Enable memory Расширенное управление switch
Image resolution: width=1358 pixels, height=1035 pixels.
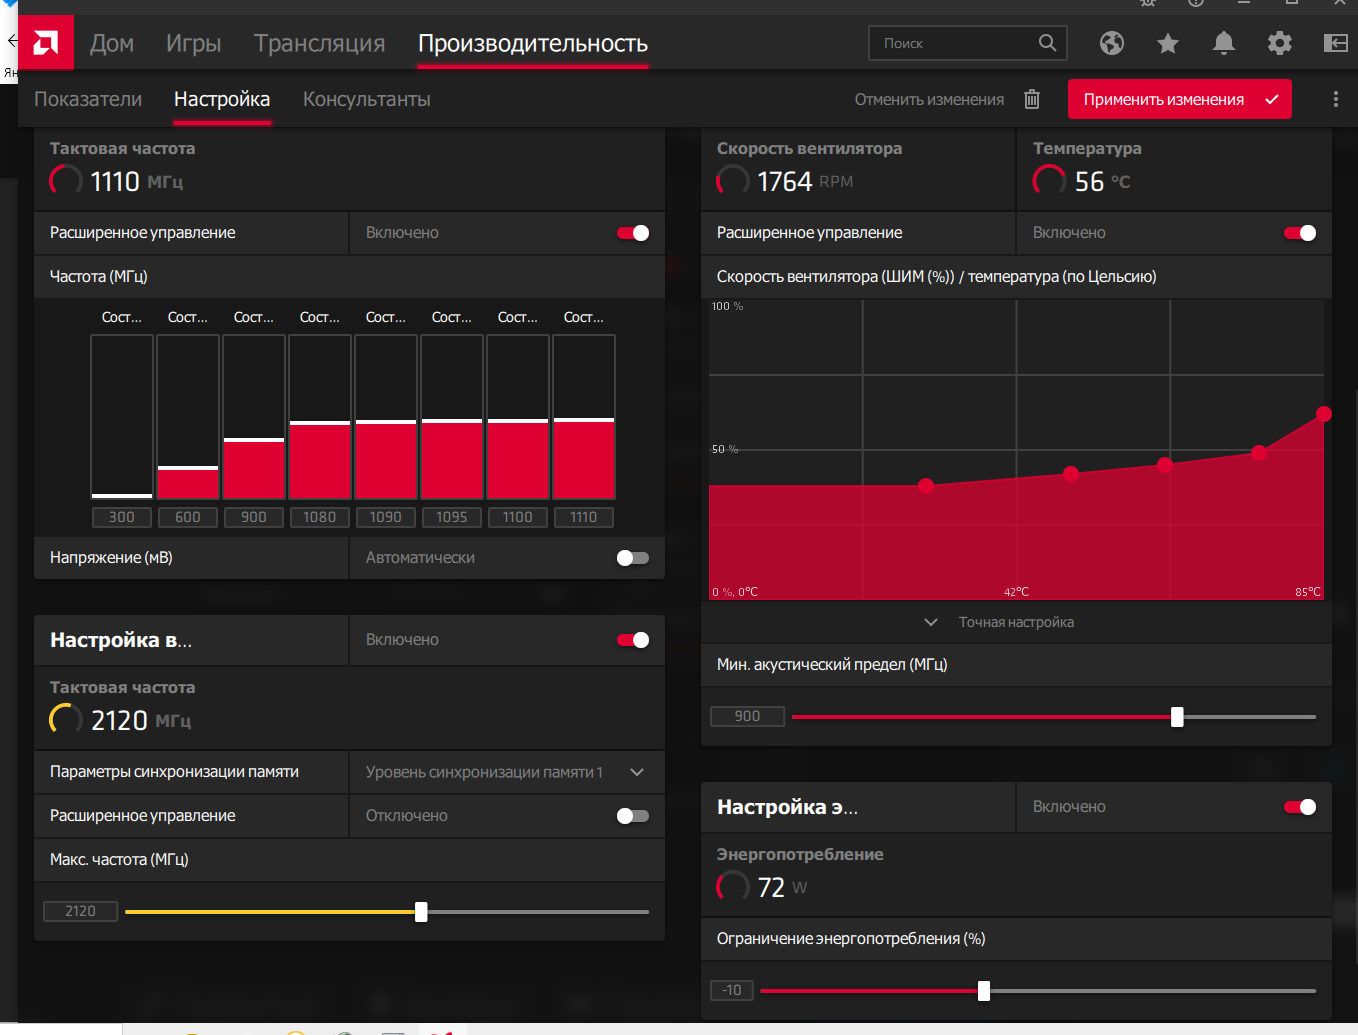pos(633,816)
